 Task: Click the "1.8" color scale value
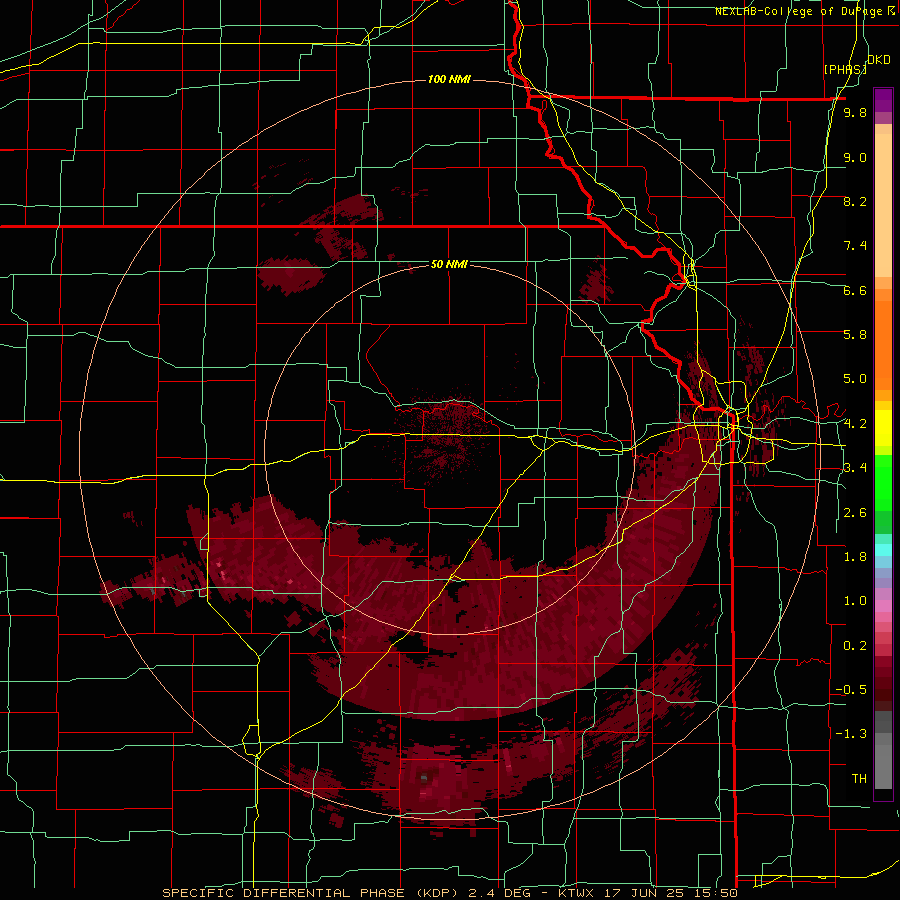click(x=855, y=557)
